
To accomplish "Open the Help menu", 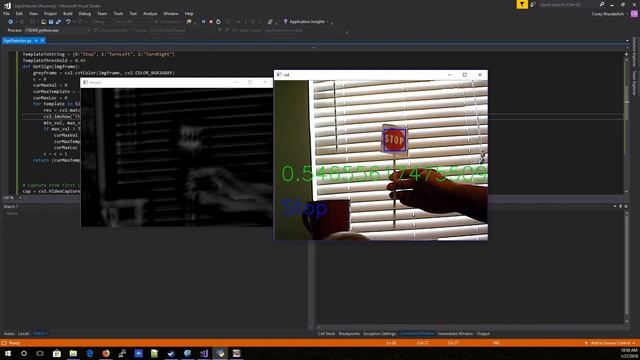I will point(189,13).
